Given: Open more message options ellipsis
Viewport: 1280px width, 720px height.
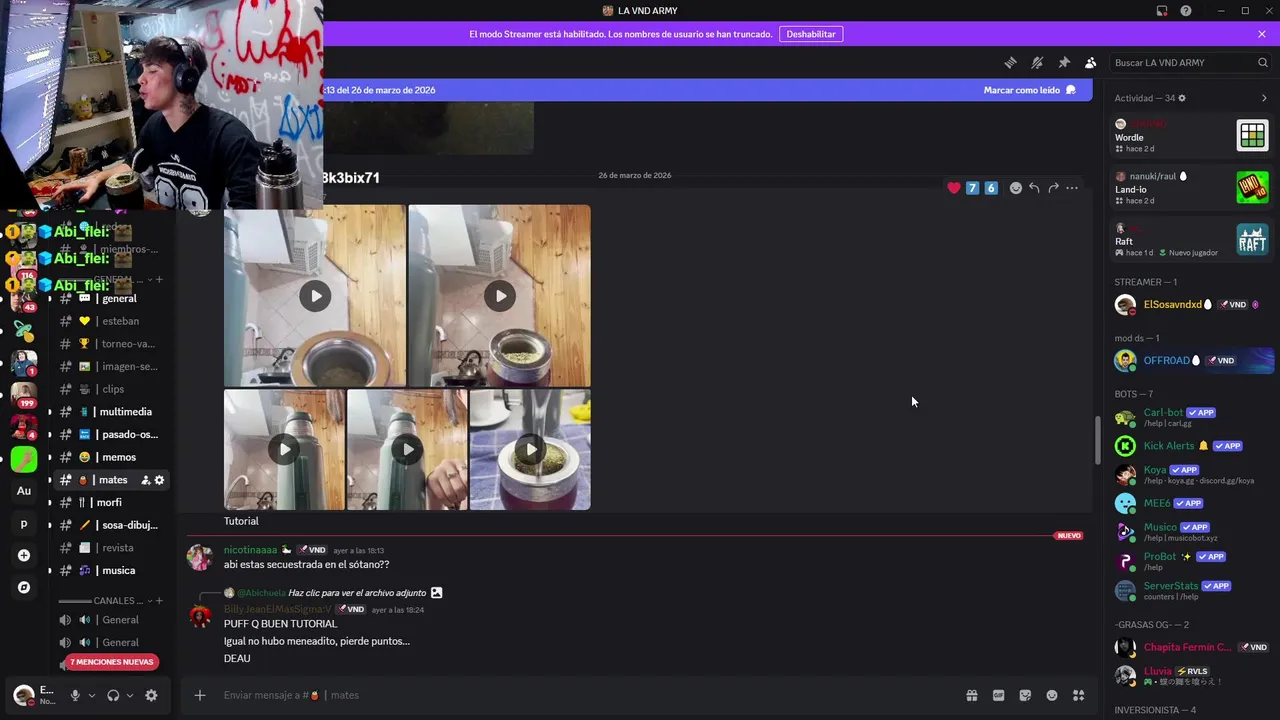Looking at the screenshot, I should [1072, 188].
